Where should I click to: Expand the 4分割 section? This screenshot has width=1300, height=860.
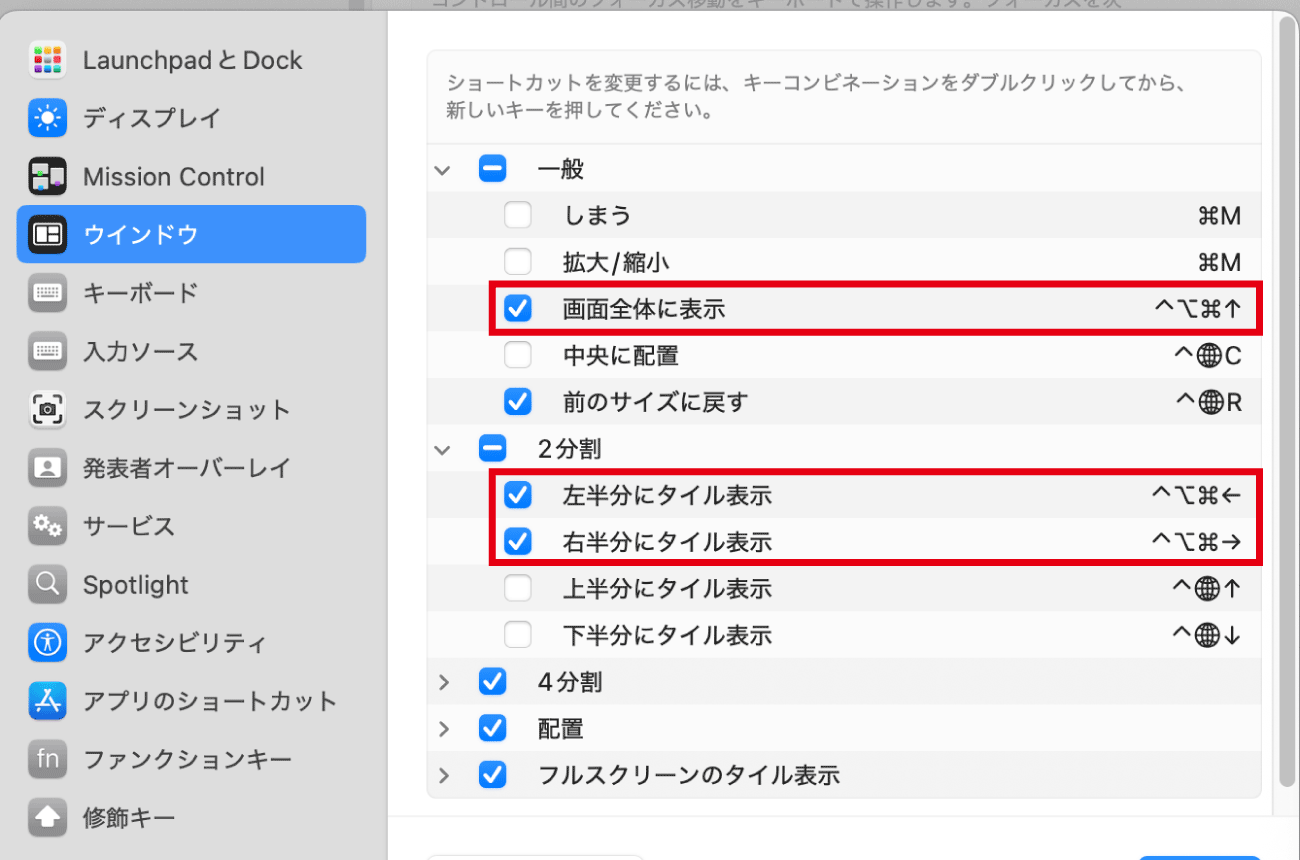[x=444, y=682]
